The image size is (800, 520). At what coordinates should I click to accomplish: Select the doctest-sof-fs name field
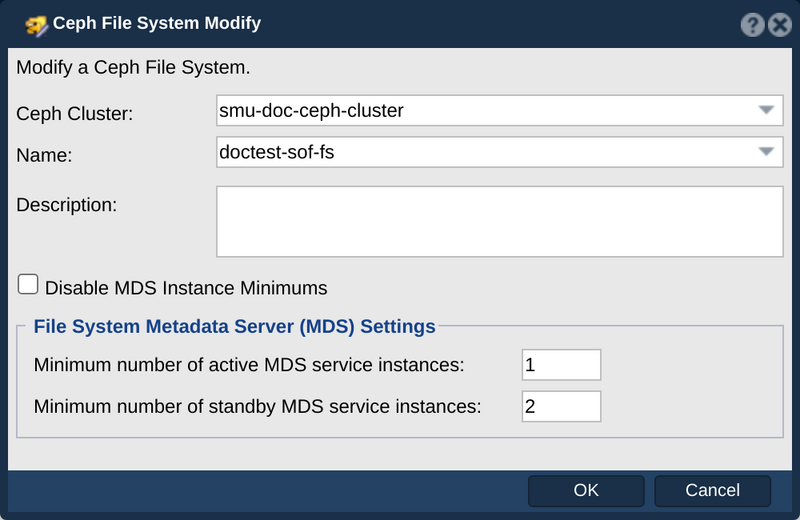click(499, 152)
